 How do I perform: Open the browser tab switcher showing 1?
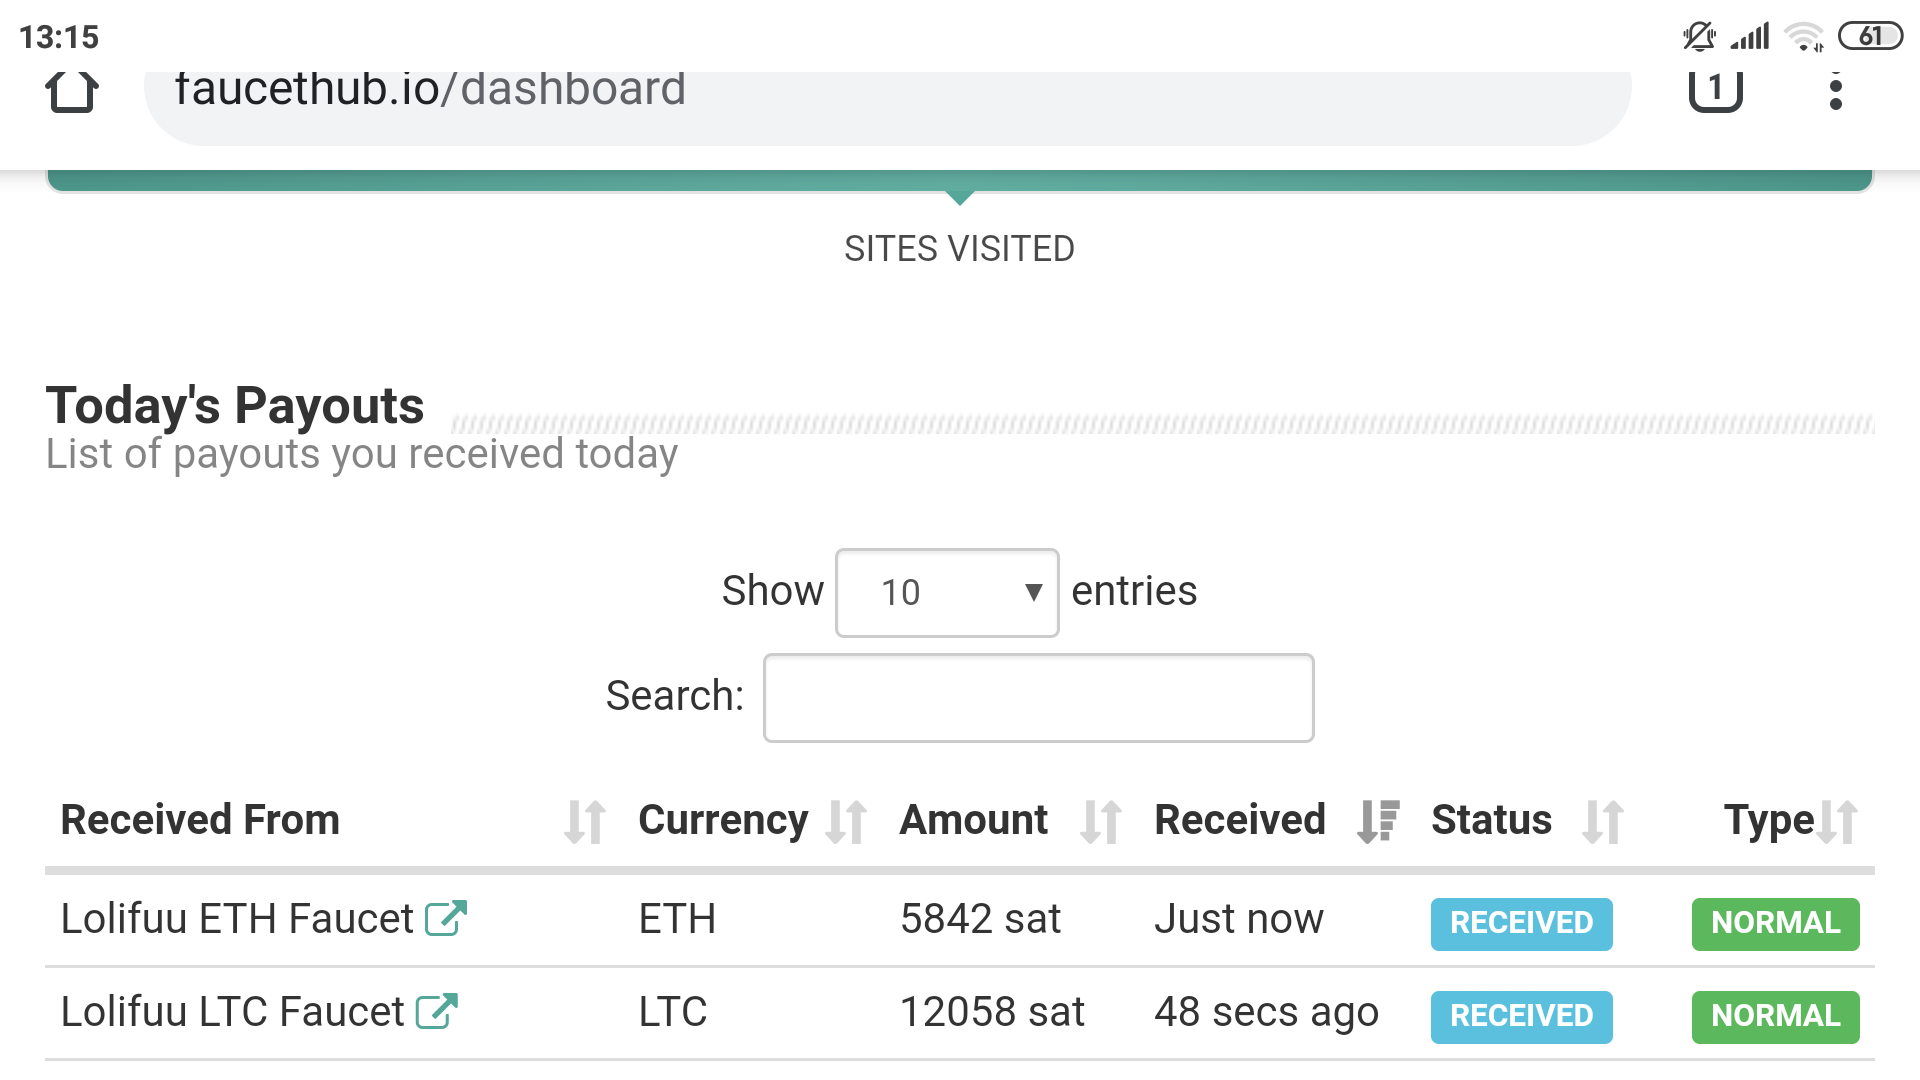(1716, 91)
